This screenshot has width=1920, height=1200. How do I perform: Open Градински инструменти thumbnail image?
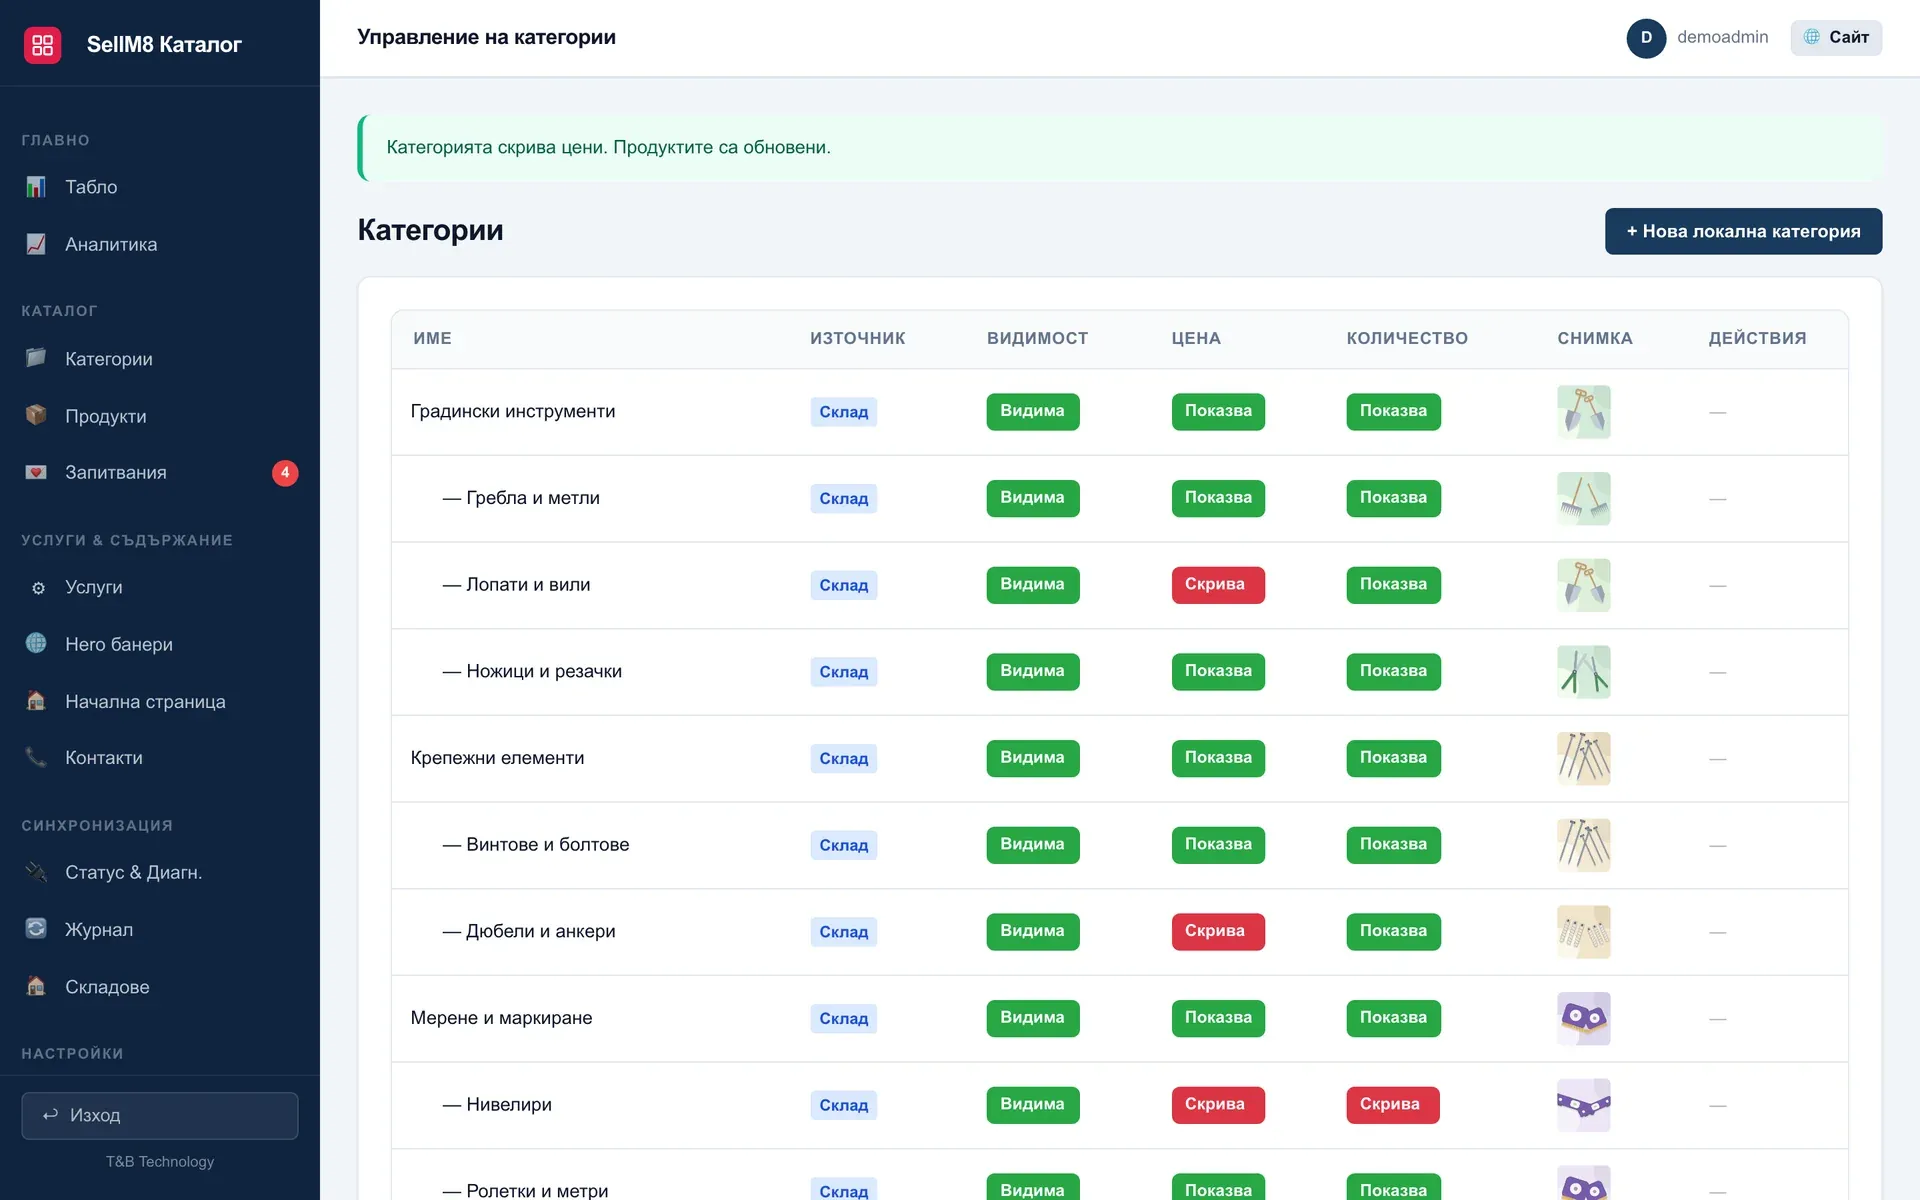point(1583,412)
